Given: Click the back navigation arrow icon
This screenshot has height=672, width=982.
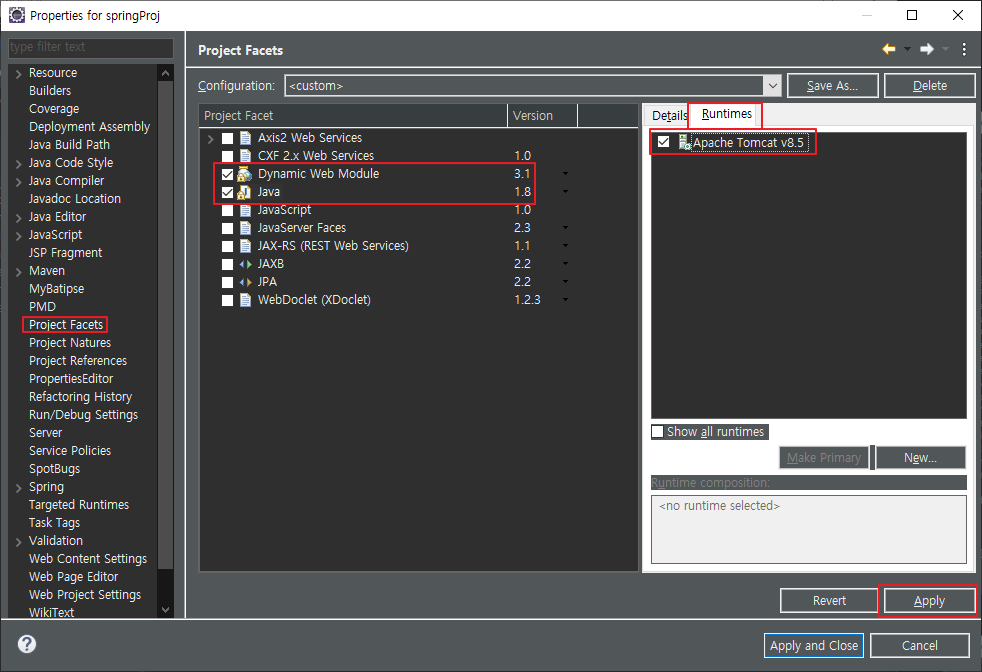Looking at the screenshot, I should pos(888,49).
